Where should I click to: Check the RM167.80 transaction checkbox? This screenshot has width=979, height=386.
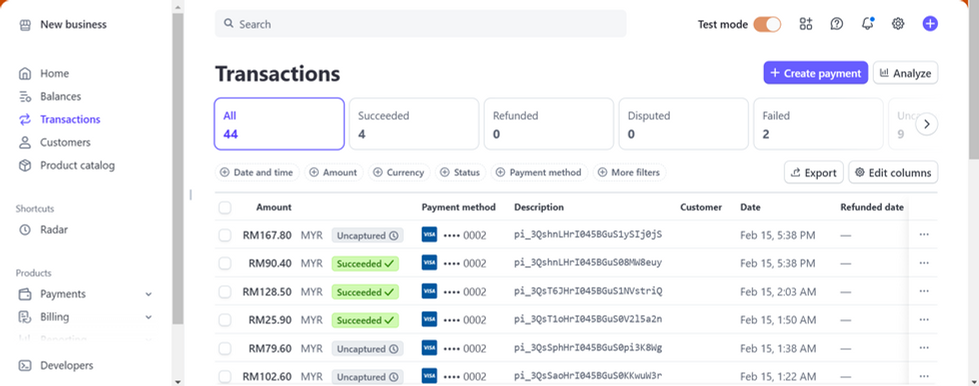tap(225, 235)
